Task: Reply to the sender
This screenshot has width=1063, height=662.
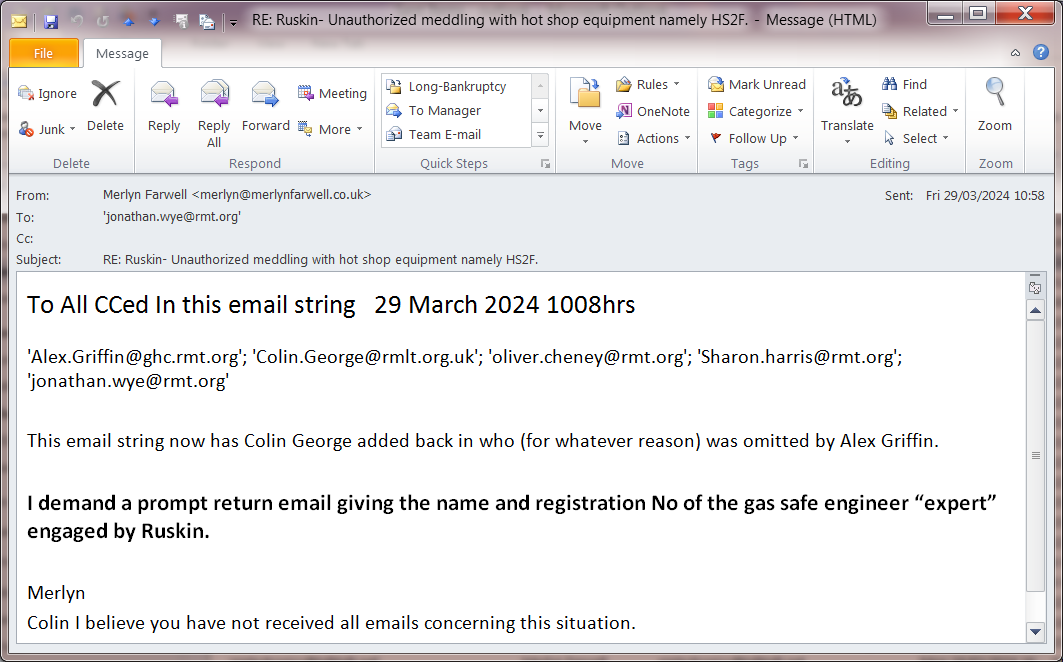Action: (x=164, y=107)
